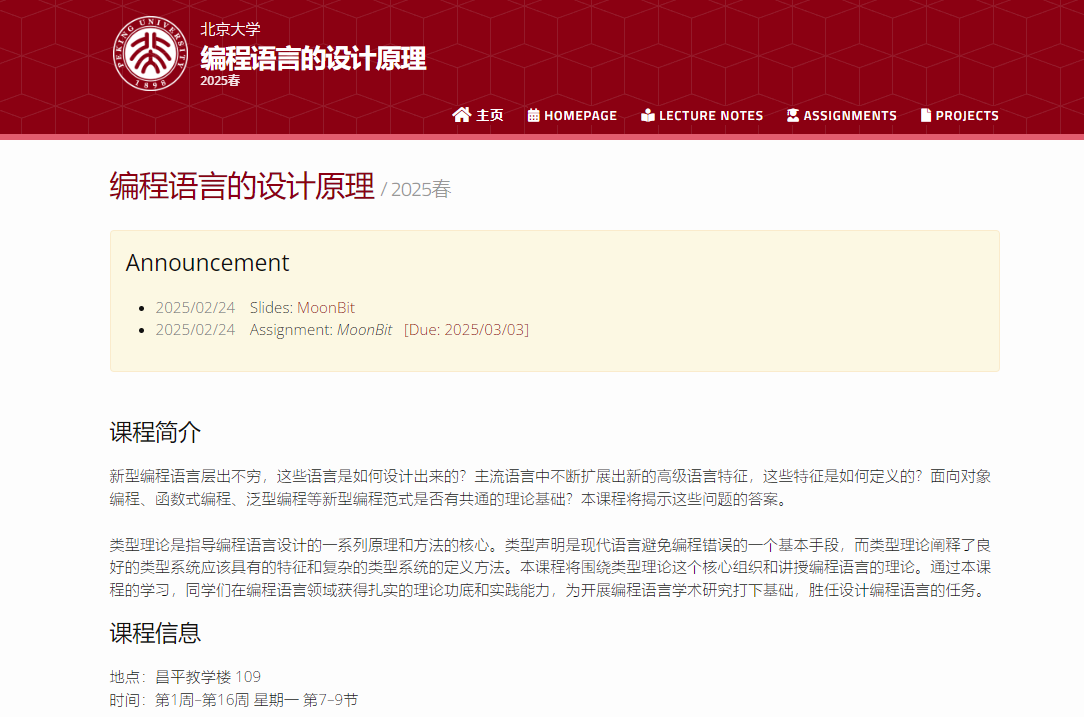This screenshot has width=1084, height=717.
Task: Click the icon beside ASSIGNMENTS
Action: click(x=793, y=115)
